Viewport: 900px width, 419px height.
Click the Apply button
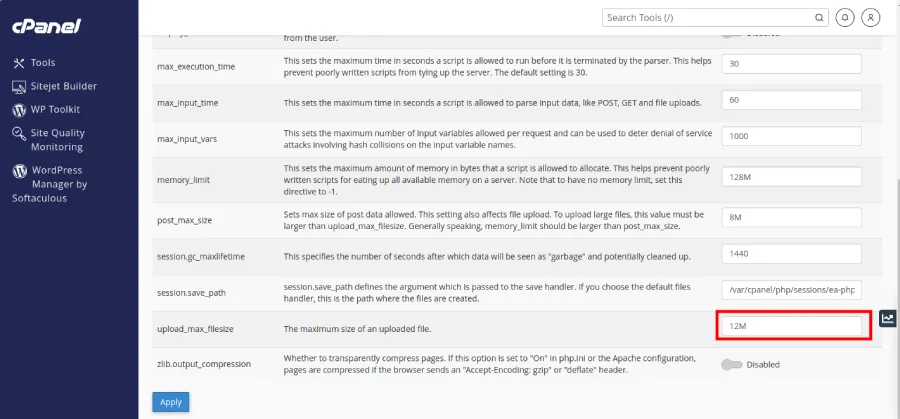170,402
